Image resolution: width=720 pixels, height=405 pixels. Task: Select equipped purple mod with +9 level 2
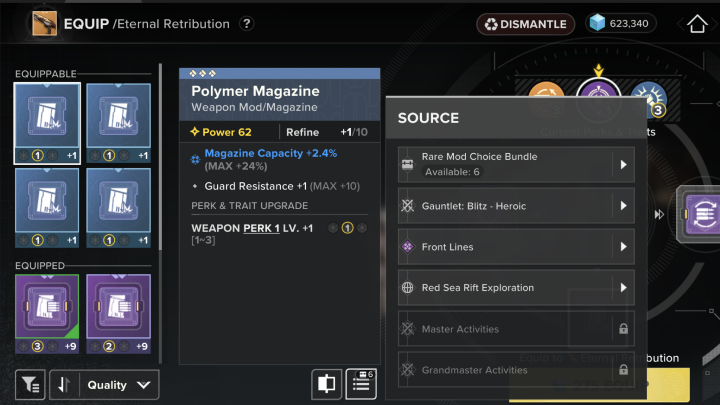point(118,314)
